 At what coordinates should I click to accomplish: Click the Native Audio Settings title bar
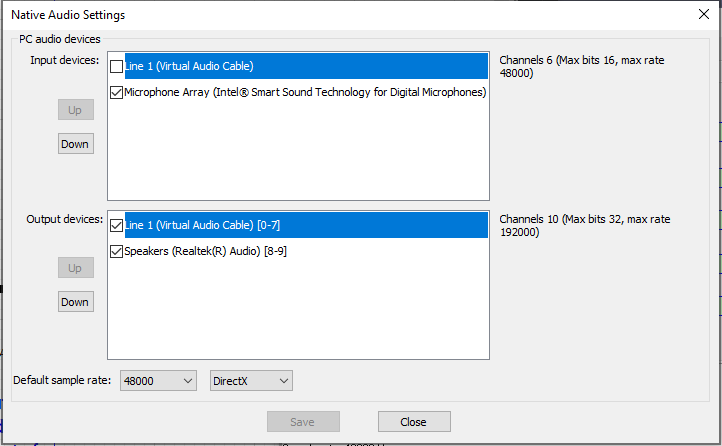(x=300, y=15)
